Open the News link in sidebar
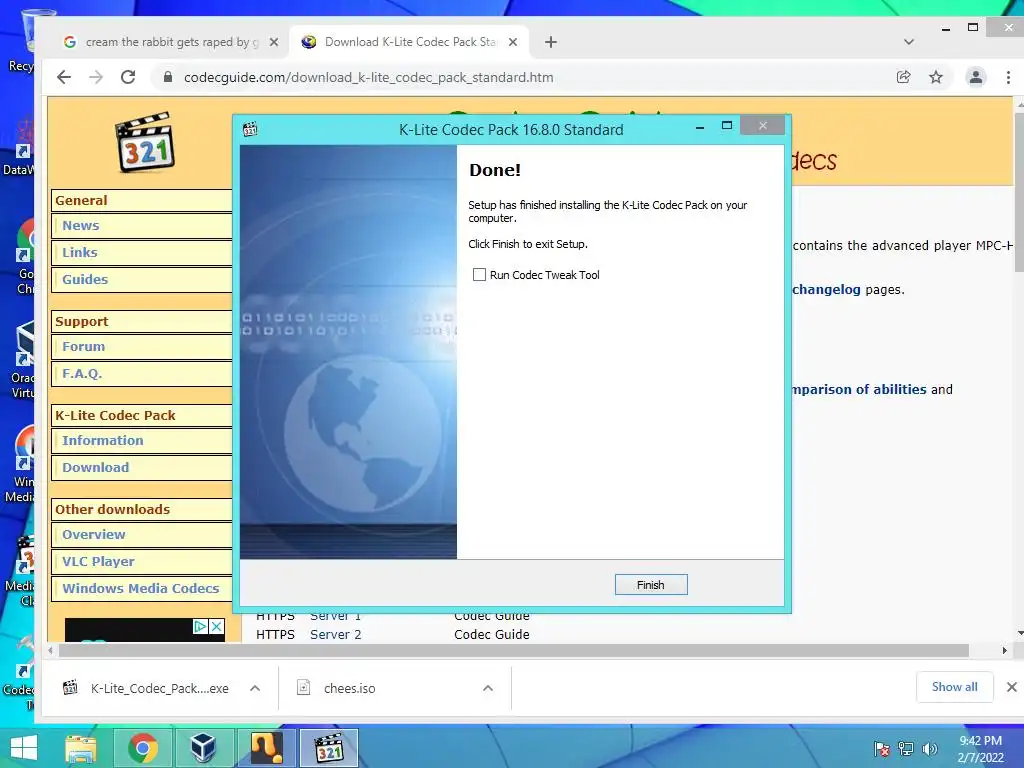This screenshot has height=768, width=1024. pyautogui.click(x=80, y=225)
